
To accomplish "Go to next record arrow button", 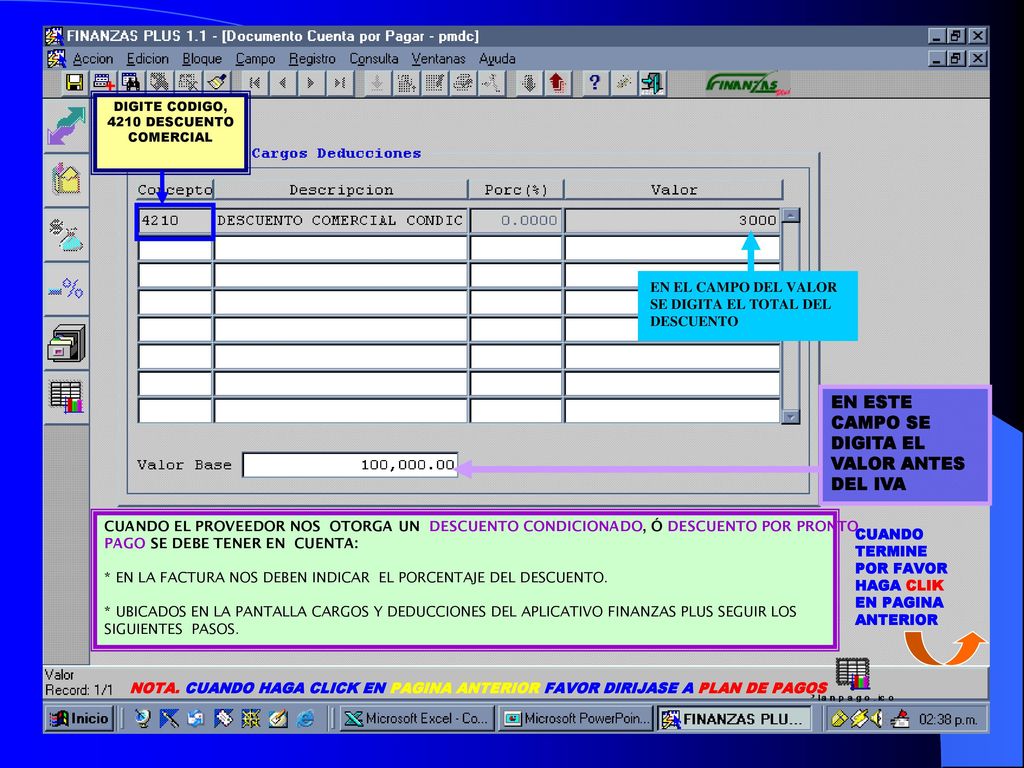I will tap(311, 83).
